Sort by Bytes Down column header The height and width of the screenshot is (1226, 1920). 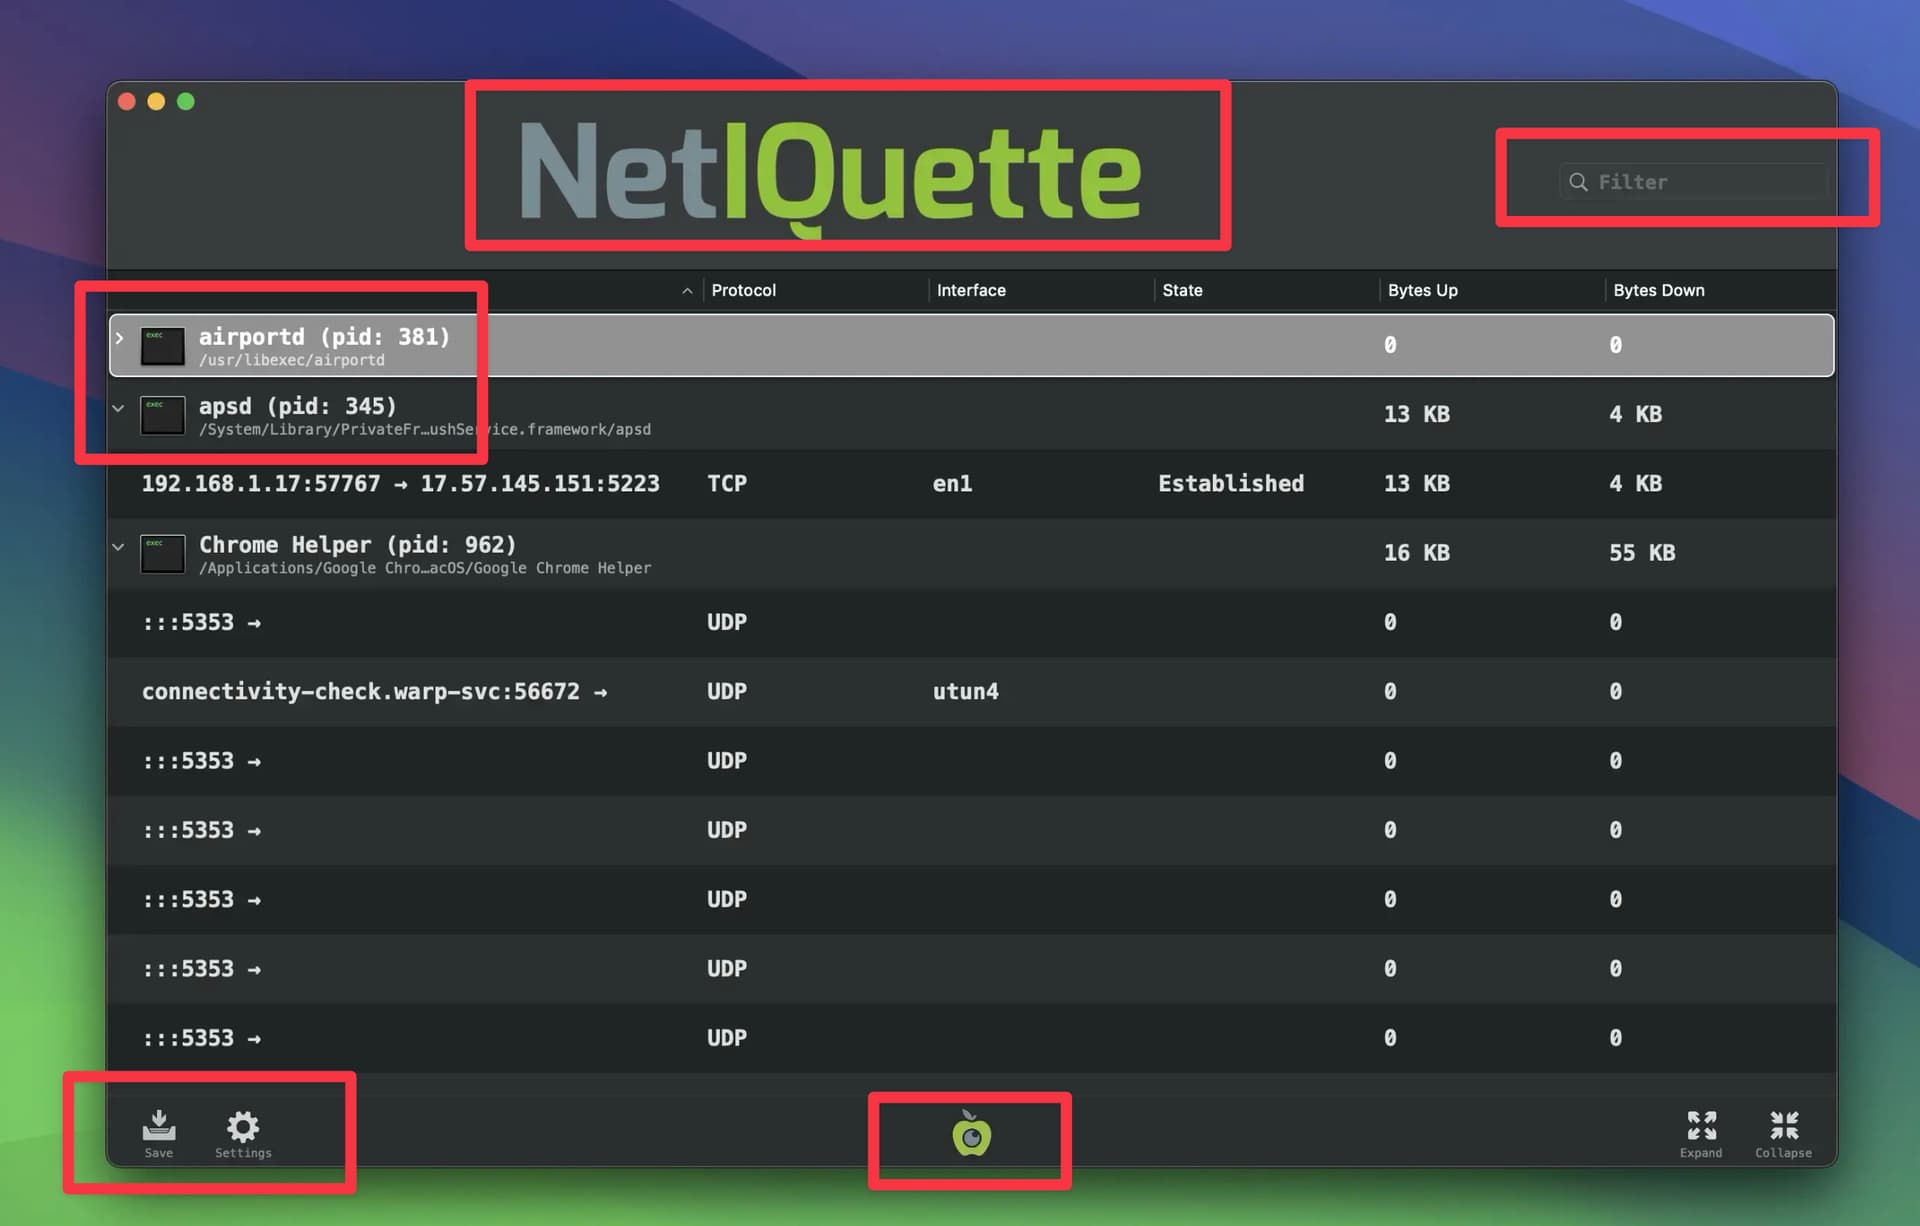(x=1658, y=290)
